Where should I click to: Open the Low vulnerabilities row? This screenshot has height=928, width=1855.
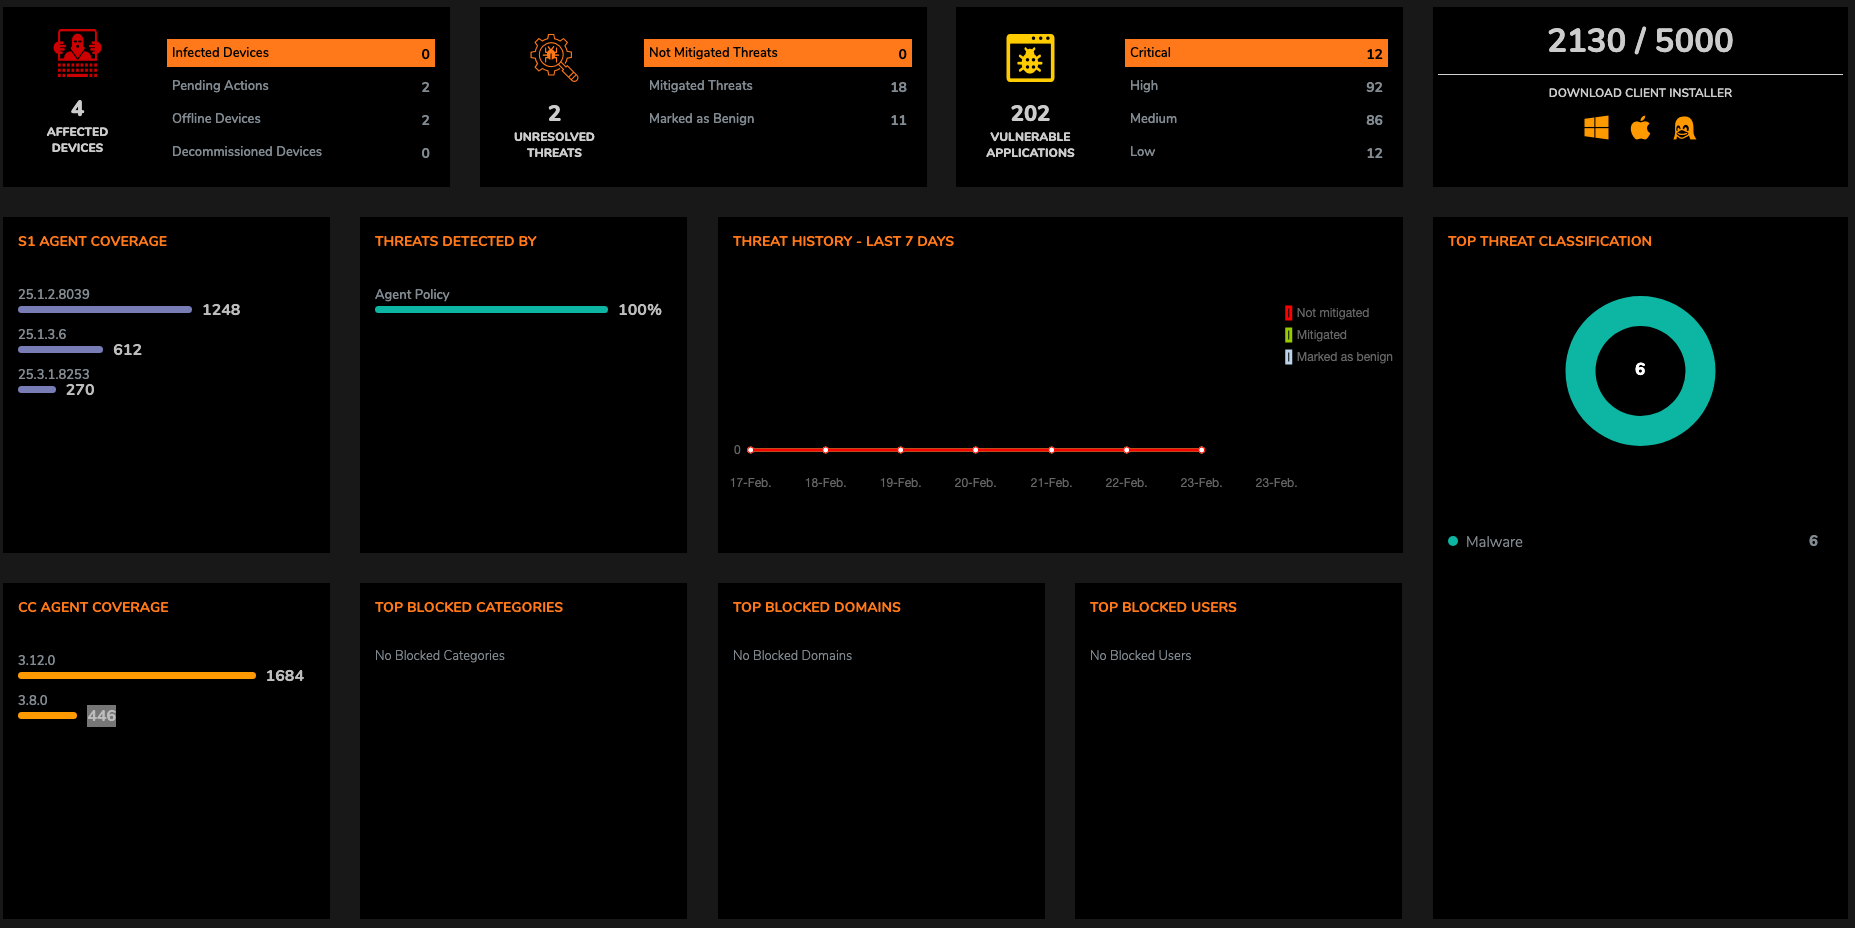pos(1256,152)
